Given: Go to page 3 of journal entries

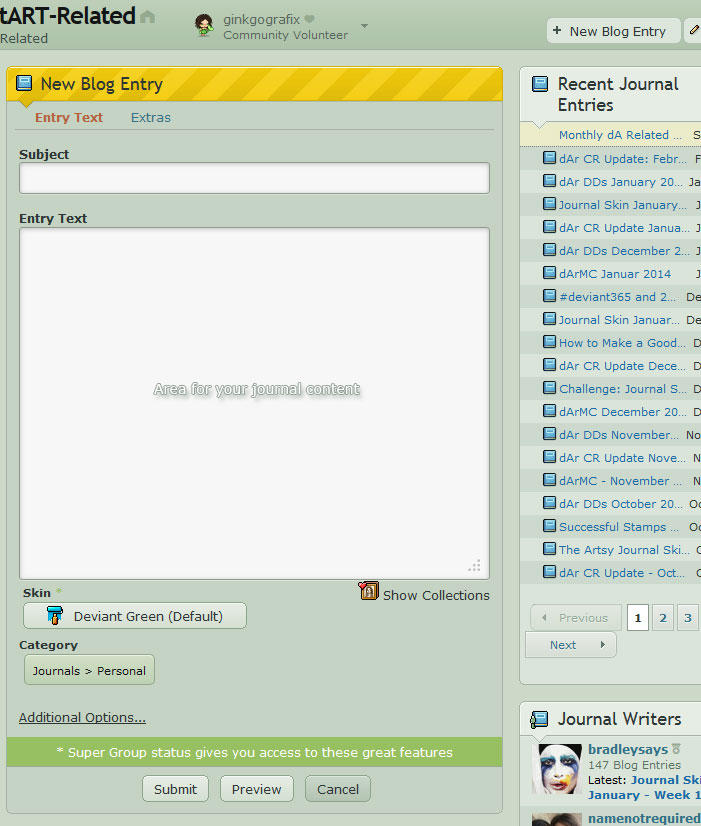Looking at the screenshot, I should (688, 617).
